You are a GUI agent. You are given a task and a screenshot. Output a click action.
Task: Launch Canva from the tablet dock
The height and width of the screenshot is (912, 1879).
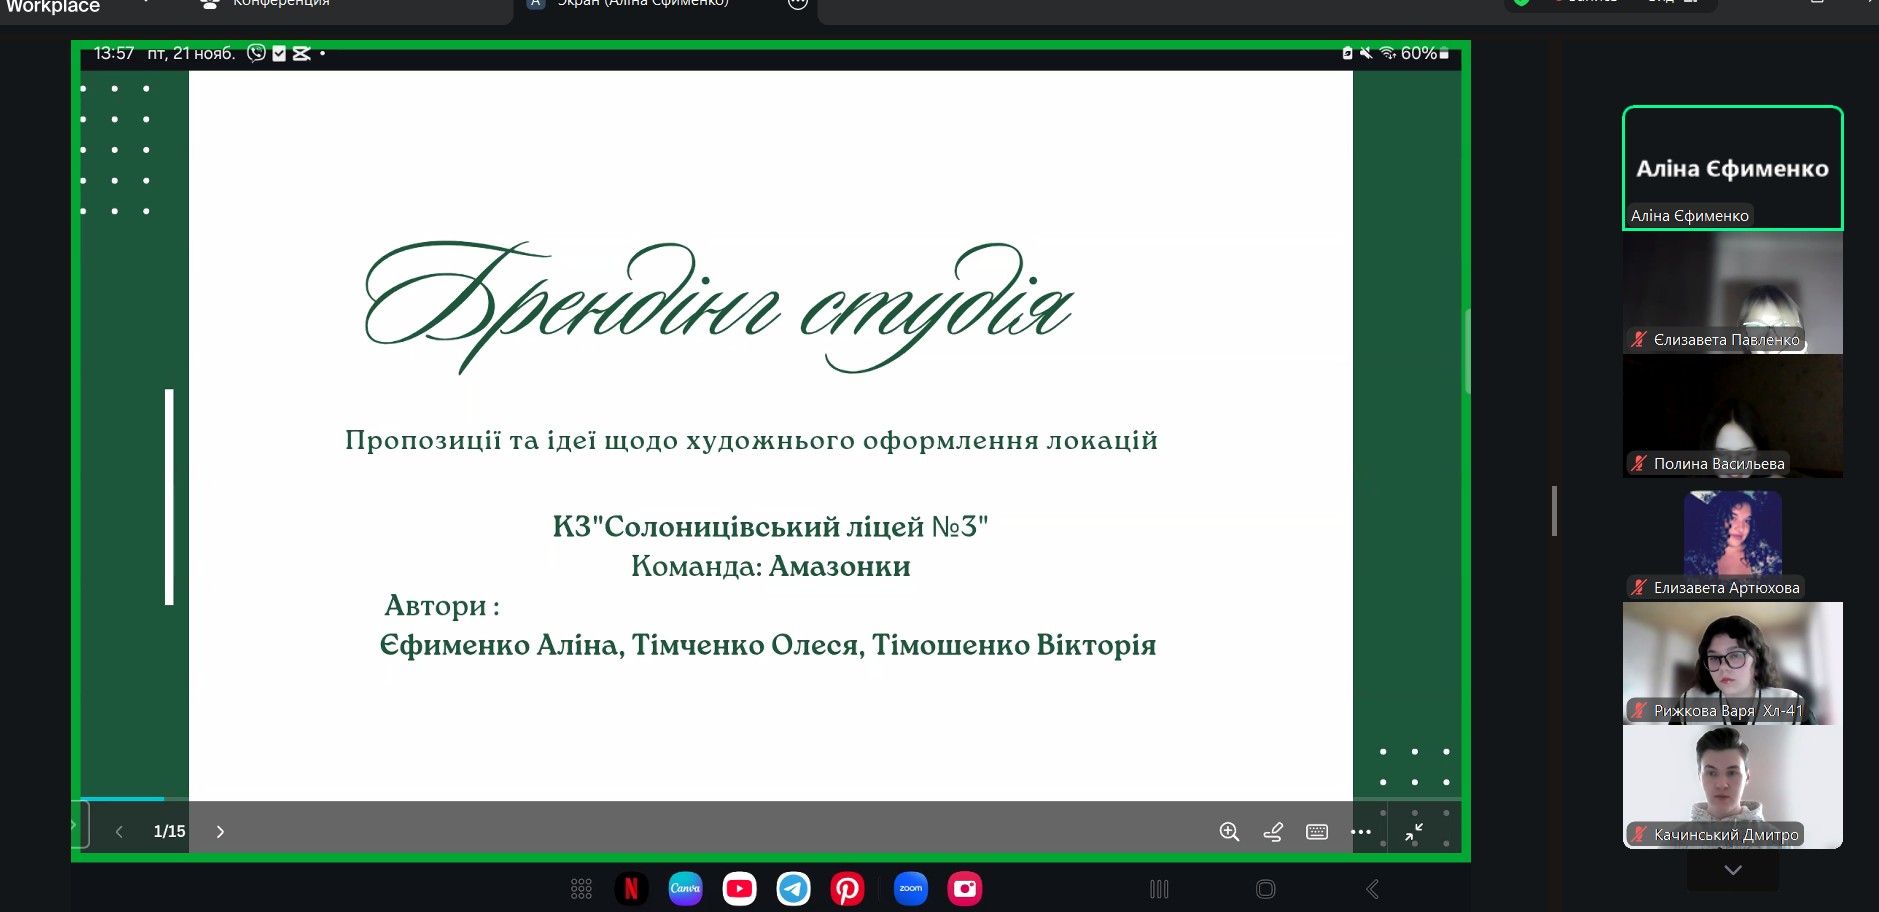tap(685, 888)
